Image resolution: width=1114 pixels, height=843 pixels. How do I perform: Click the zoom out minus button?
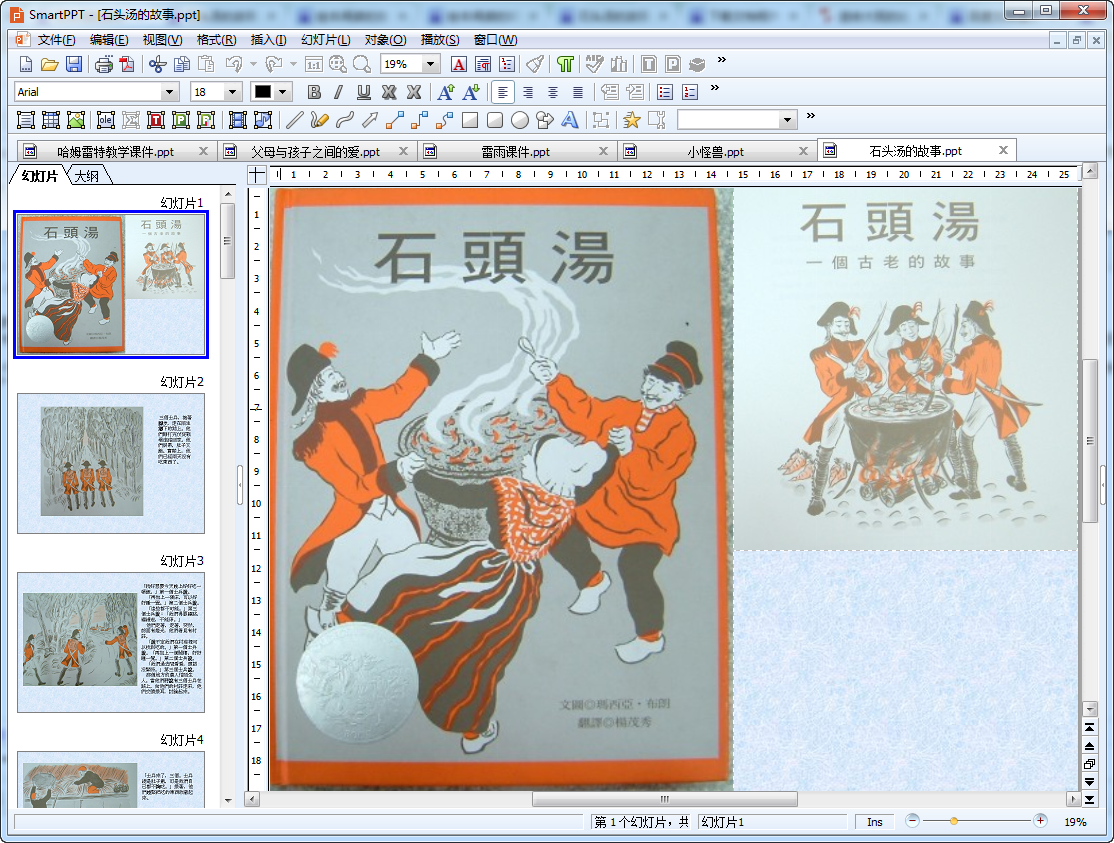tap(912, 821)
